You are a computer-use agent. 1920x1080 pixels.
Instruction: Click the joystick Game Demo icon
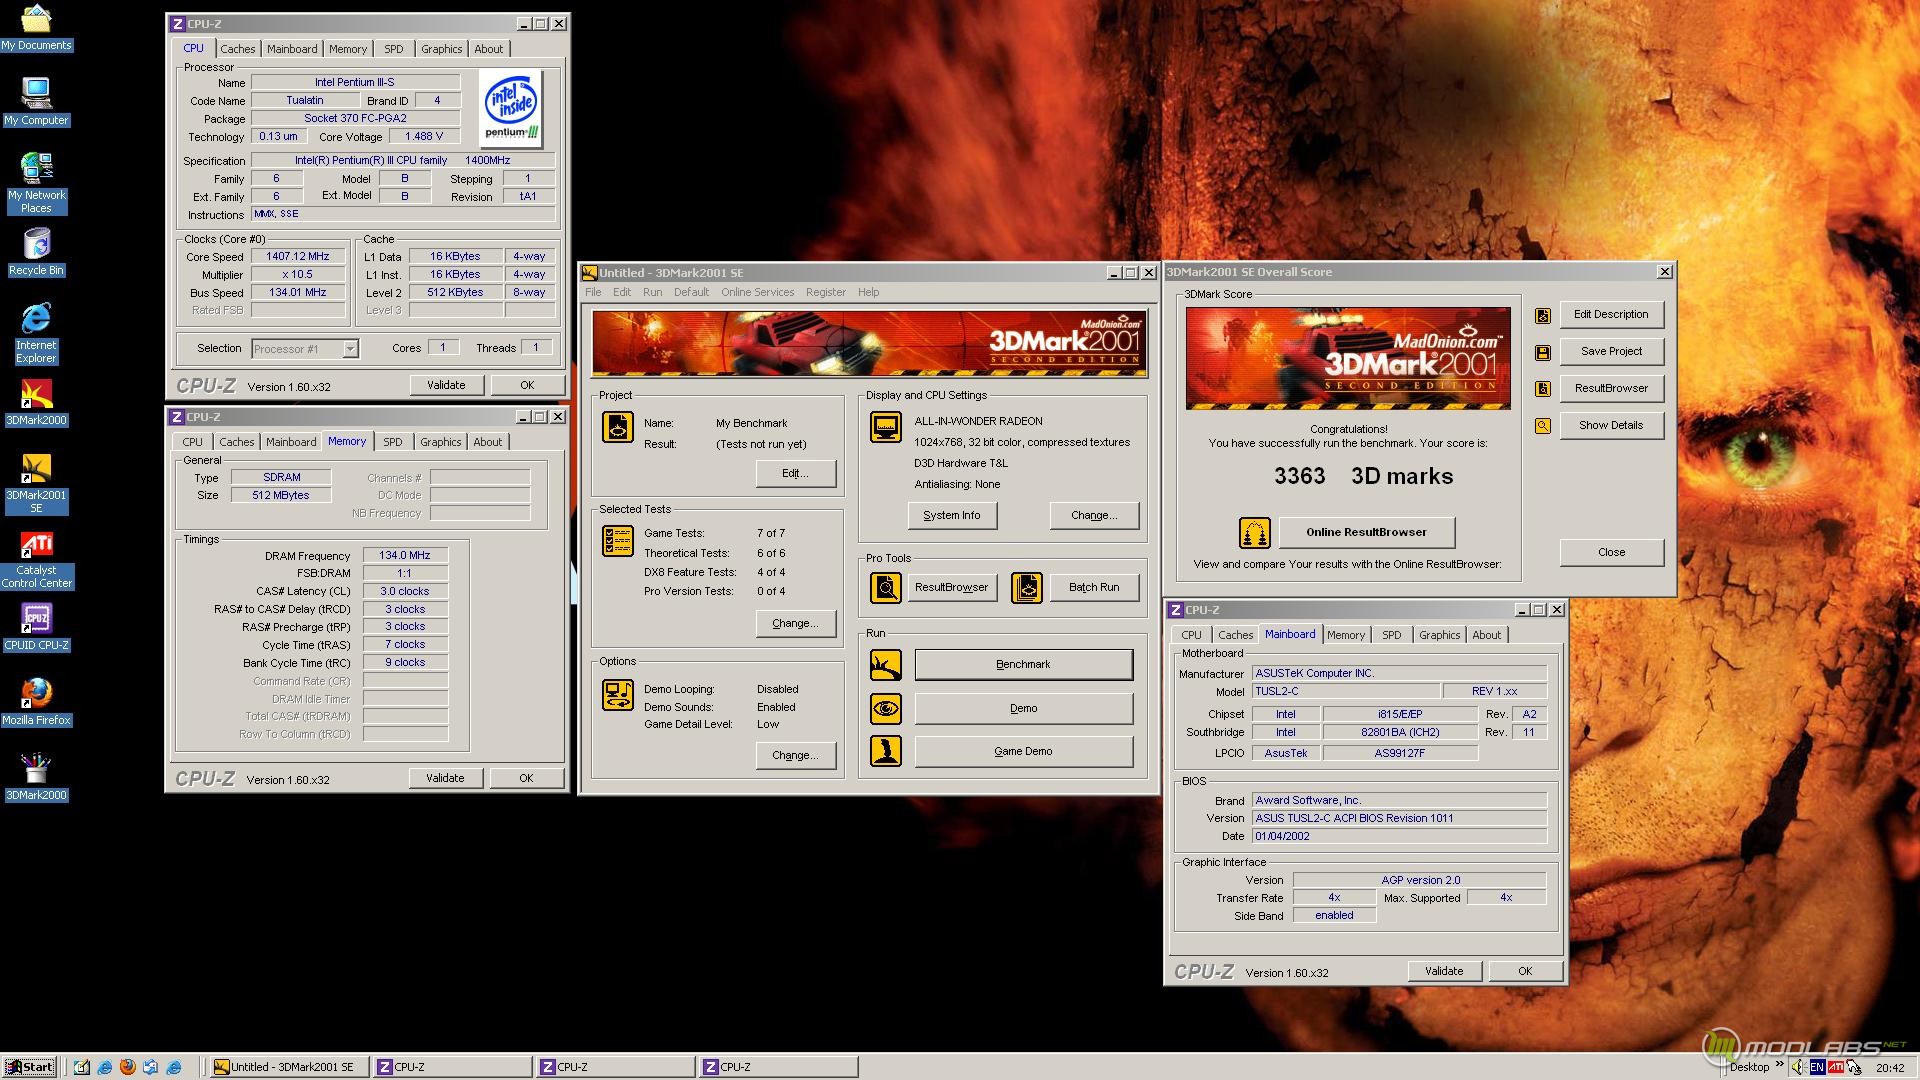pyautogui.click(x=885, y=752)
